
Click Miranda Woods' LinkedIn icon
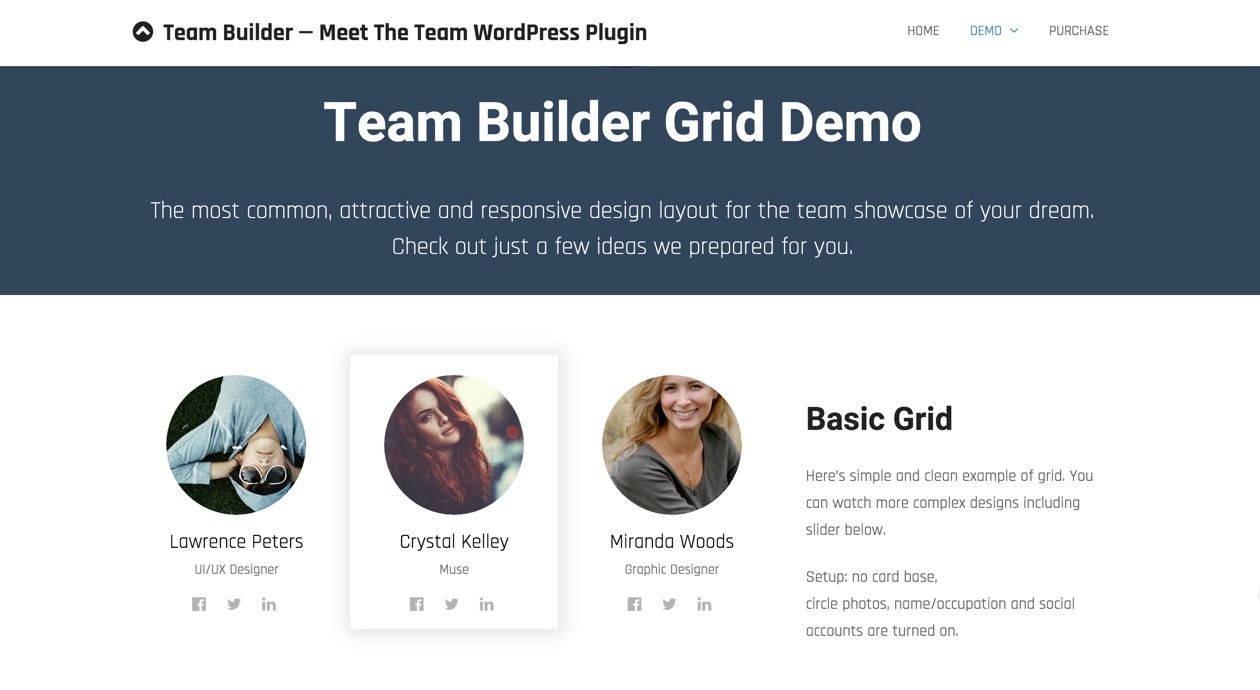click(704, 603)
